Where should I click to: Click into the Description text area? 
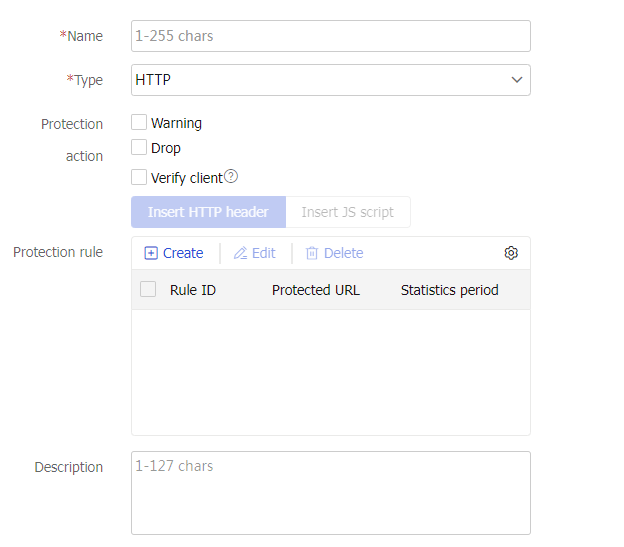(x=330, y=493)
